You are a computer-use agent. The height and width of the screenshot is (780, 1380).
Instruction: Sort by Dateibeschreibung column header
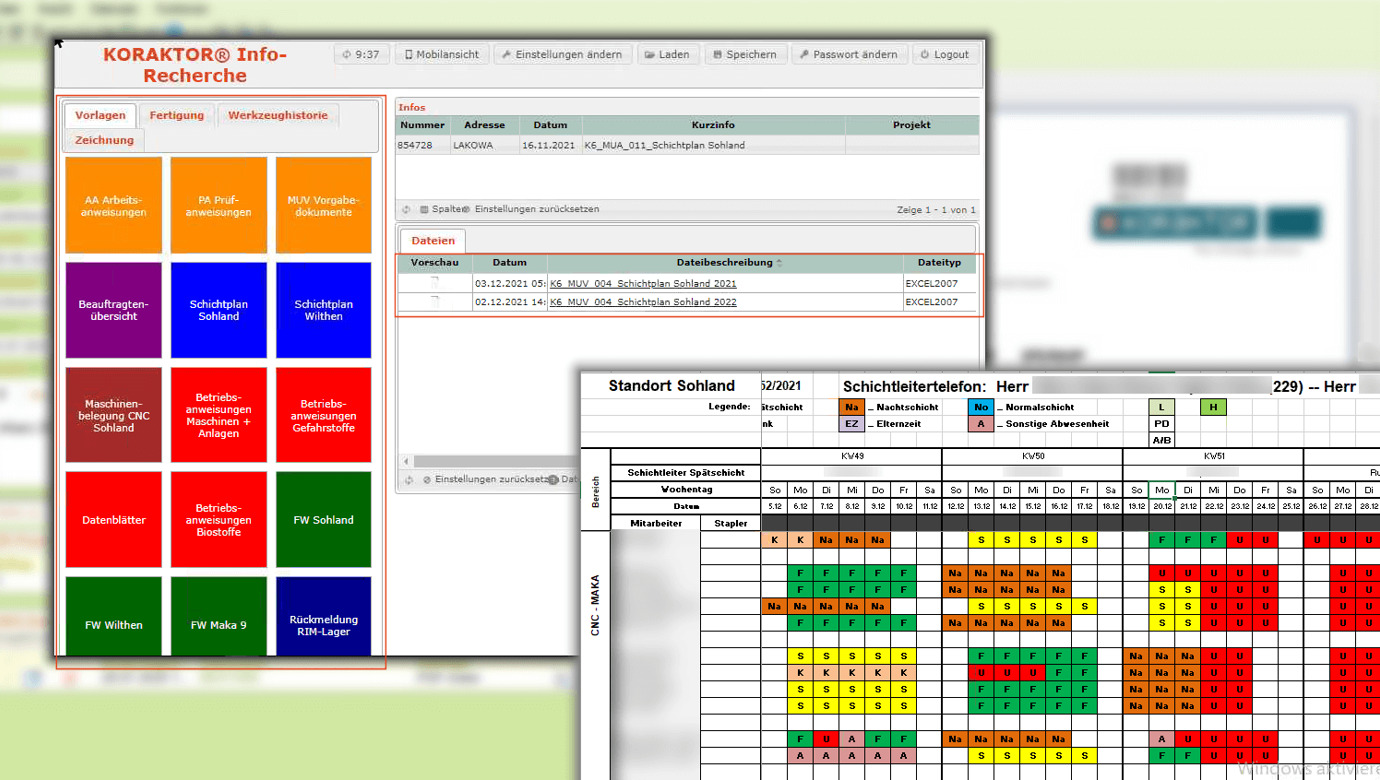point(725,263)
